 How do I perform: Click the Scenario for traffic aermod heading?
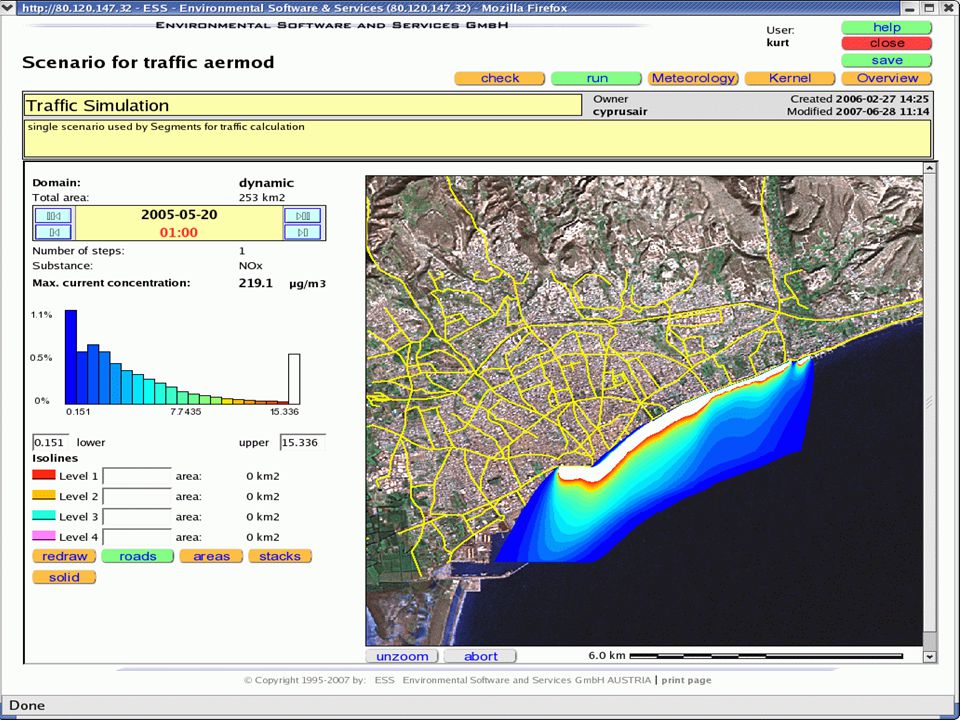[148, 62]
